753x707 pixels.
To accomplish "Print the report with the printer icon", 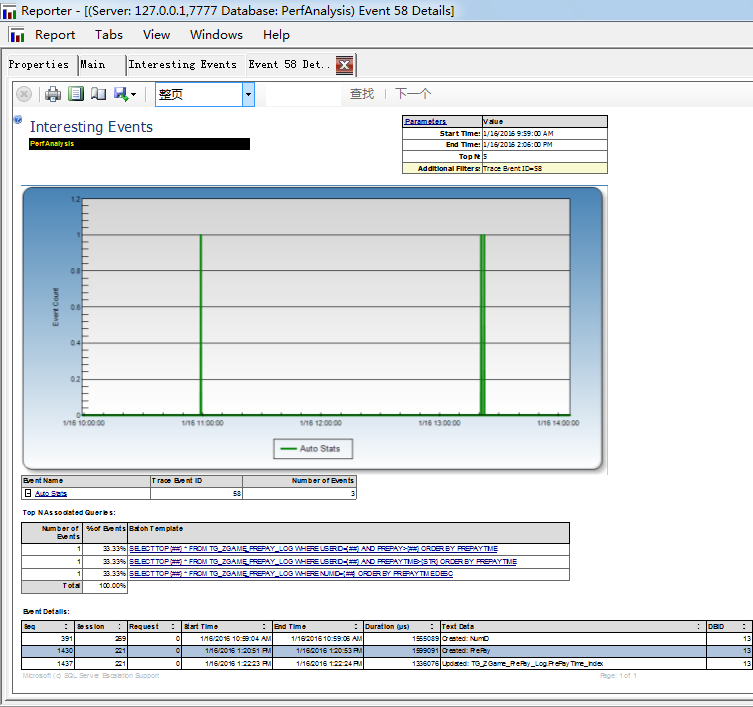I will click(53, 94).
